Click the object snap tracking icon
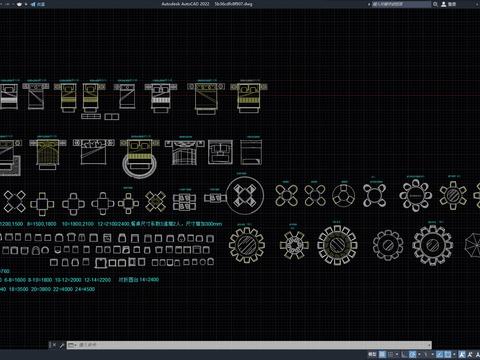Screen dimensions: 480x360 click(x=440, y=354)
